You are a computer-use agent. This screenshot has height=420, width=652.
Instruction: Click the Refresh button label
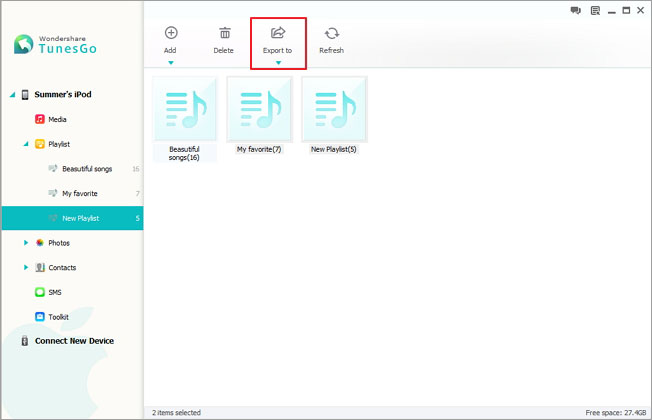331,50
